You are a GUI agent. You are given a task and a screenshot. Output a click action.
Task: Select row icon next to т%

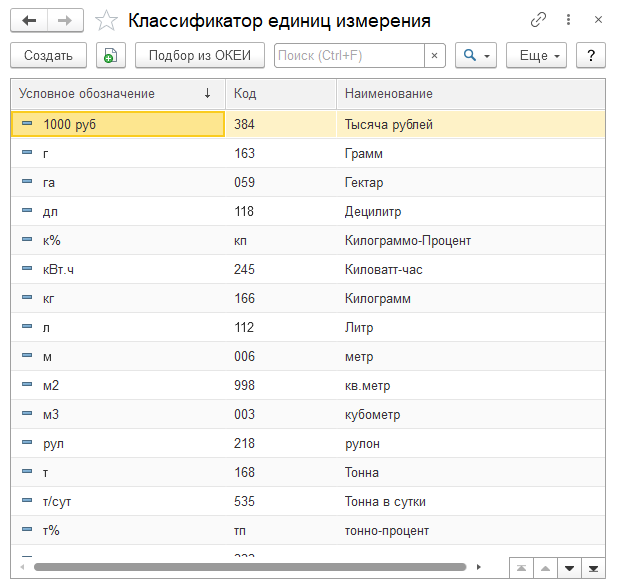click(x=27, y=529)
